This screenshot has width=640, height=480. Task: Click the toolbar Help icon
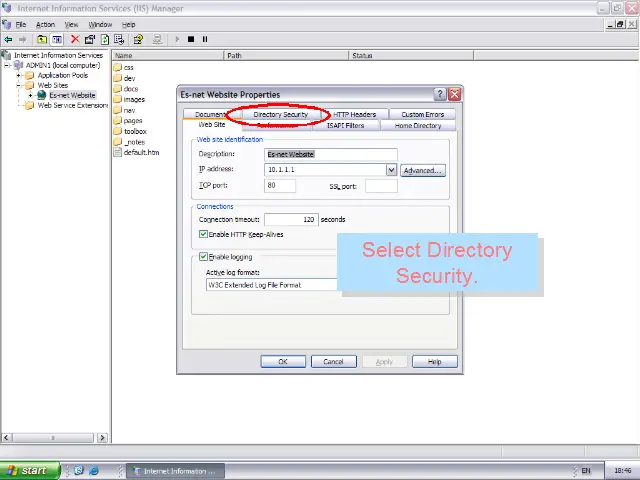click(x=138, y=39)
